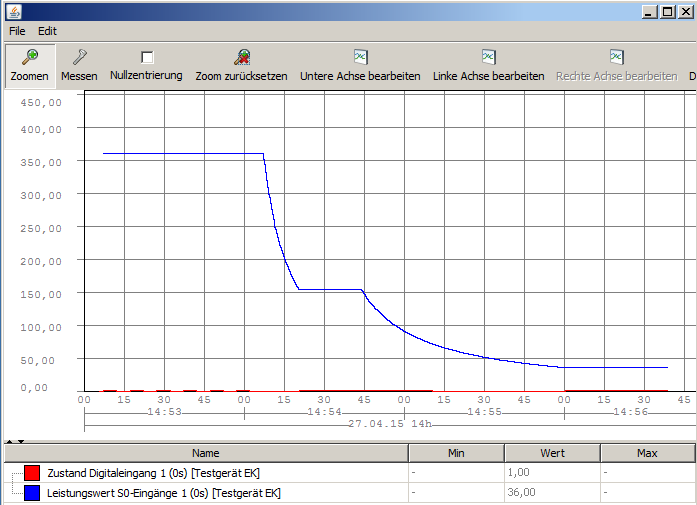The height and width of the screenshot is (505, 697).
Task: Expand legend panel with the up arrow
Action: click(x=9, y=441)
